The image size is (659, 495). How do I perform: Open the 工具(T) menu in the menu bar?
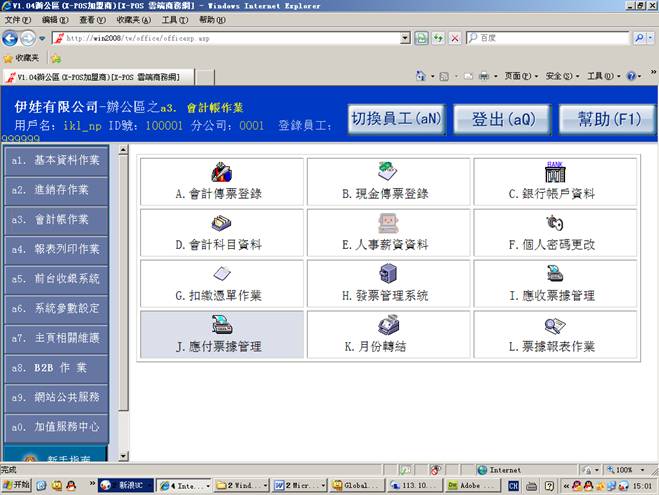point(174,19)
